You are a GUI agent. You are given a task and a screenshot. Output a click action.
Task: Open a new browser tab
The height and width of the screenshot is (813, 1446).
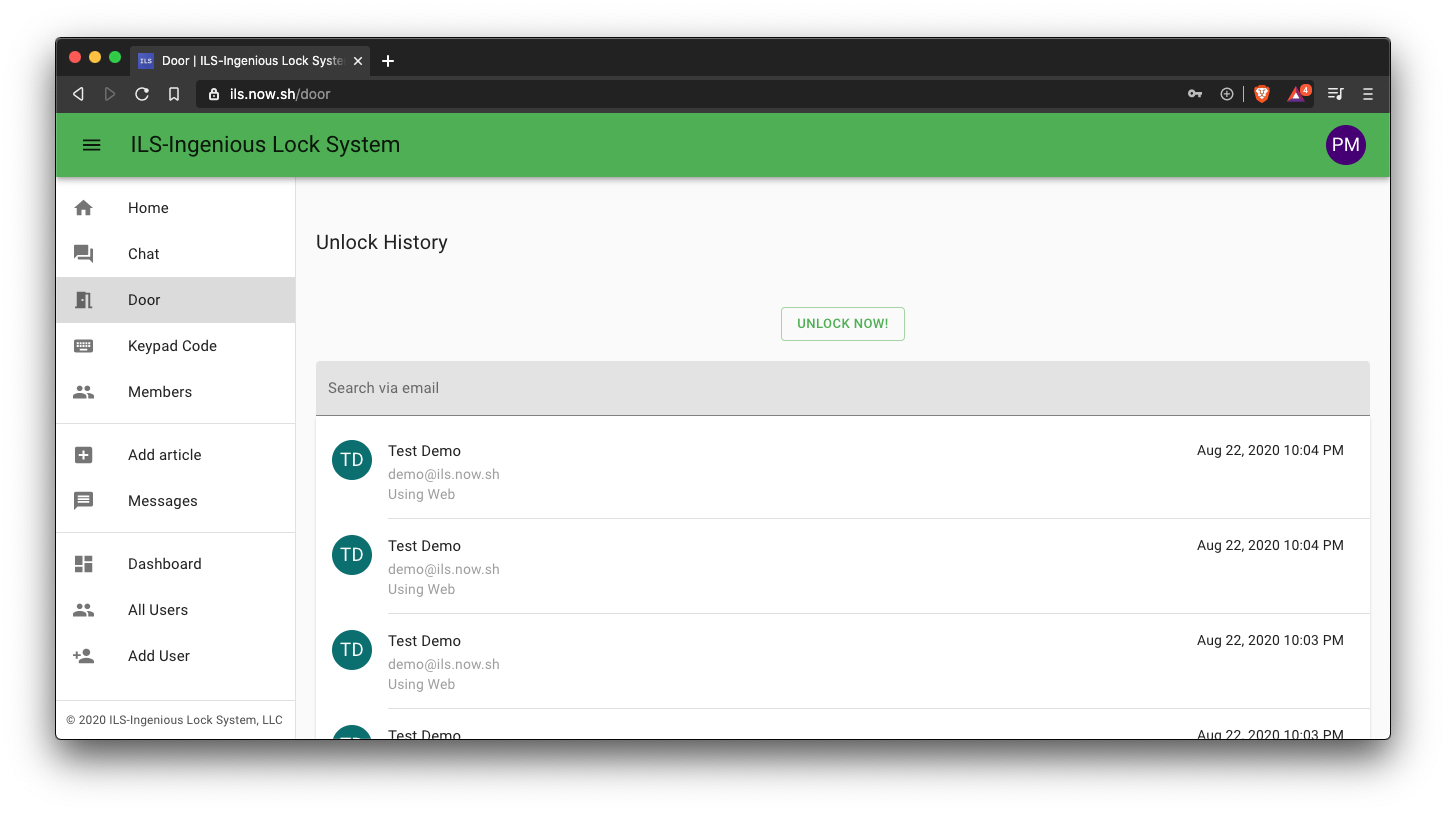click(x=388, y=61)
